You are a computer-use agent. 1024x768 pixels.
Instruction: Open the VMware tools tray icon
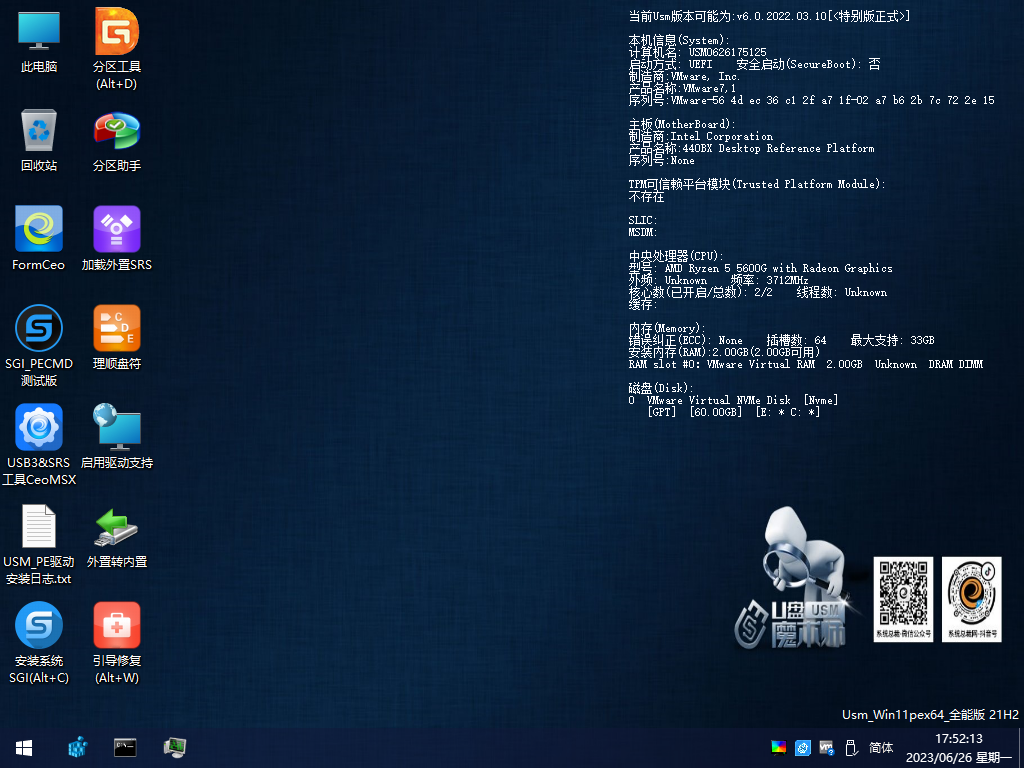(x=826, y=748)
